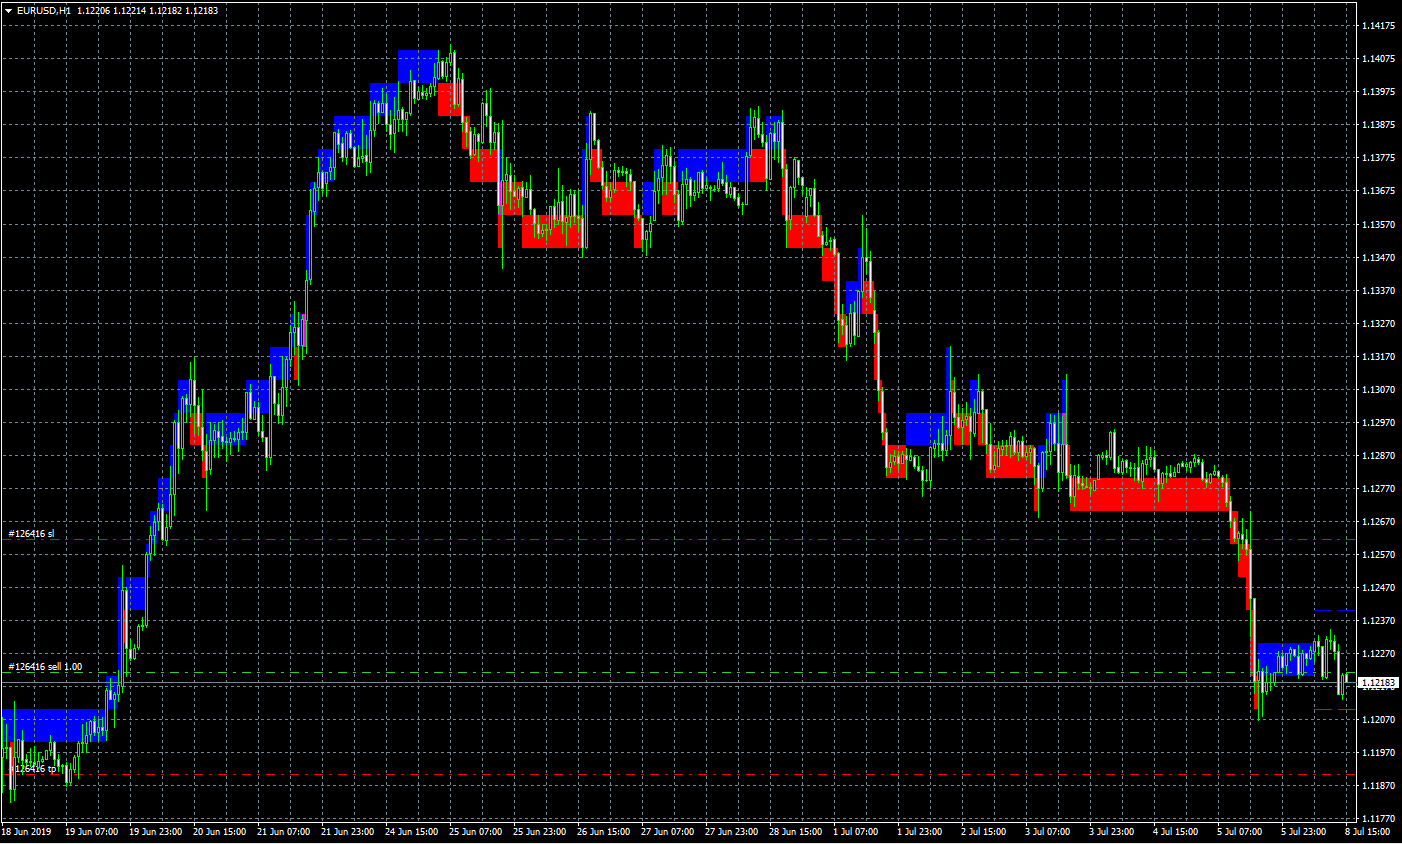The width and height of the screenshot is (1402, 844).
Task: Click price axis label 1.13170
Action: tap(1378, 357)
